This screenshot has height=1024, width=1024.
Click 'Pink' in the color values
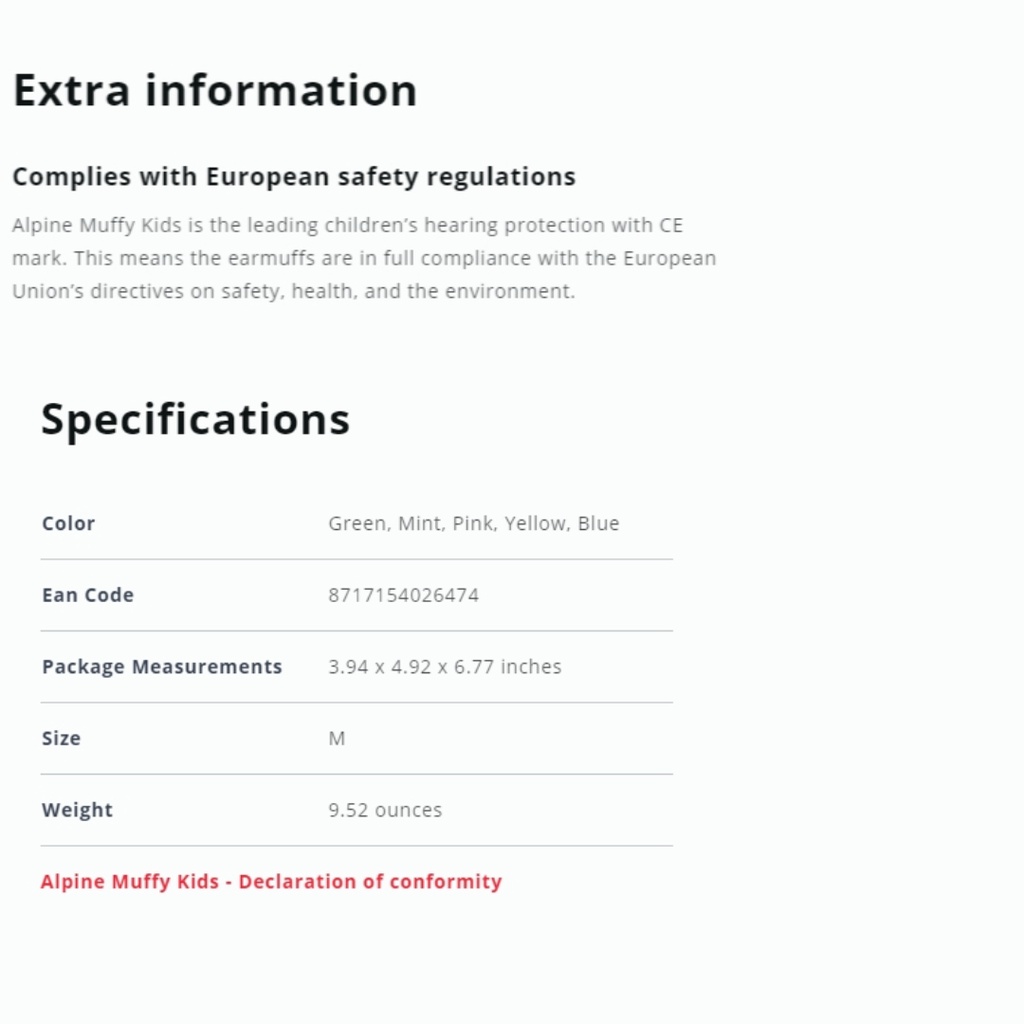pos(473,524)
